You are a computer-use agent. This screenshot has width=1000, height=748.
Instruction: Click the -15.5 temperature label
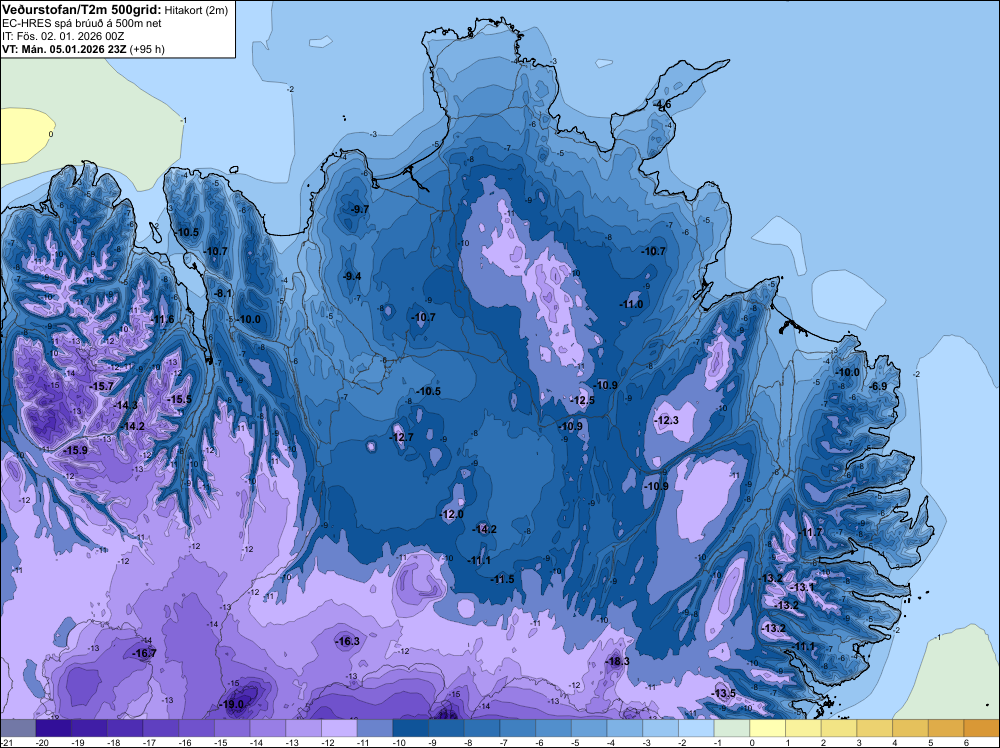tap(179, 399)
